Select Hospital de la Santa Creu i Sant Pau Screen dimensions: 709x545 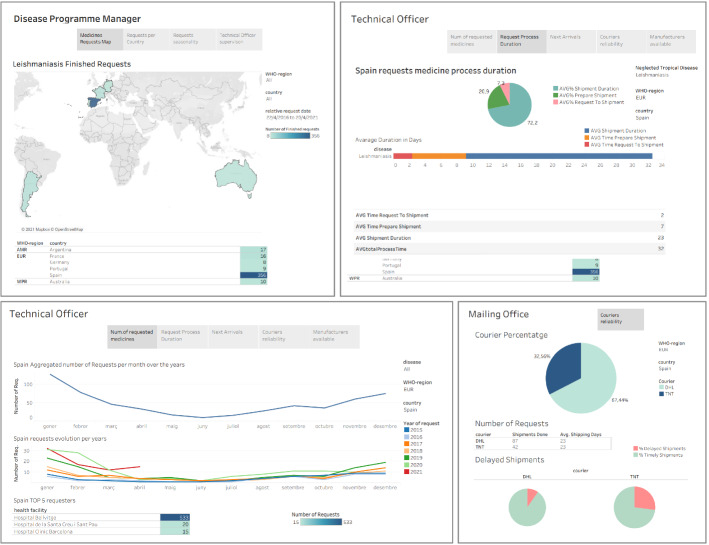point(101,524)
